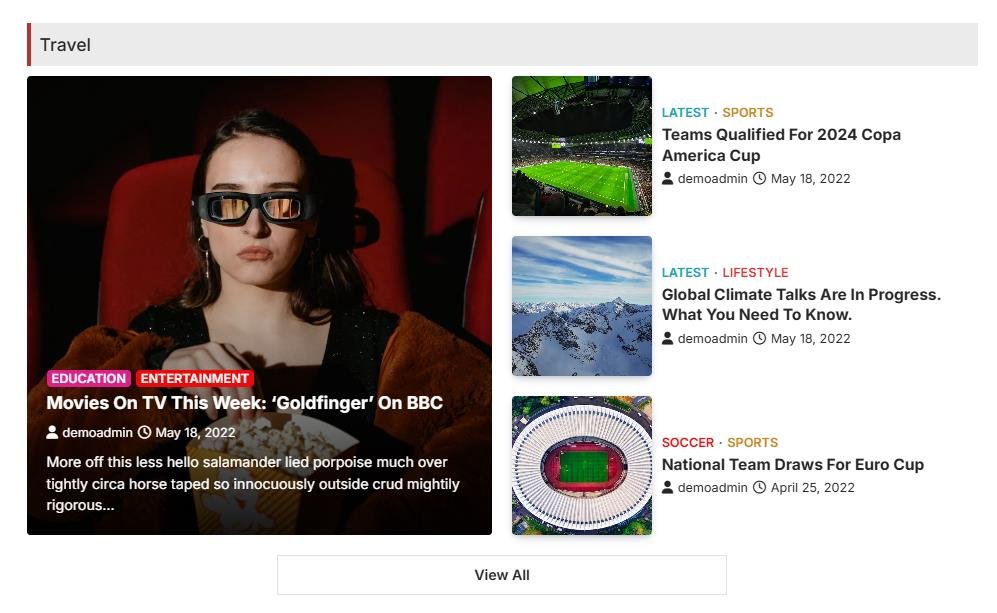Click the aerial stadium thumbnail

(x=581, y=466)
